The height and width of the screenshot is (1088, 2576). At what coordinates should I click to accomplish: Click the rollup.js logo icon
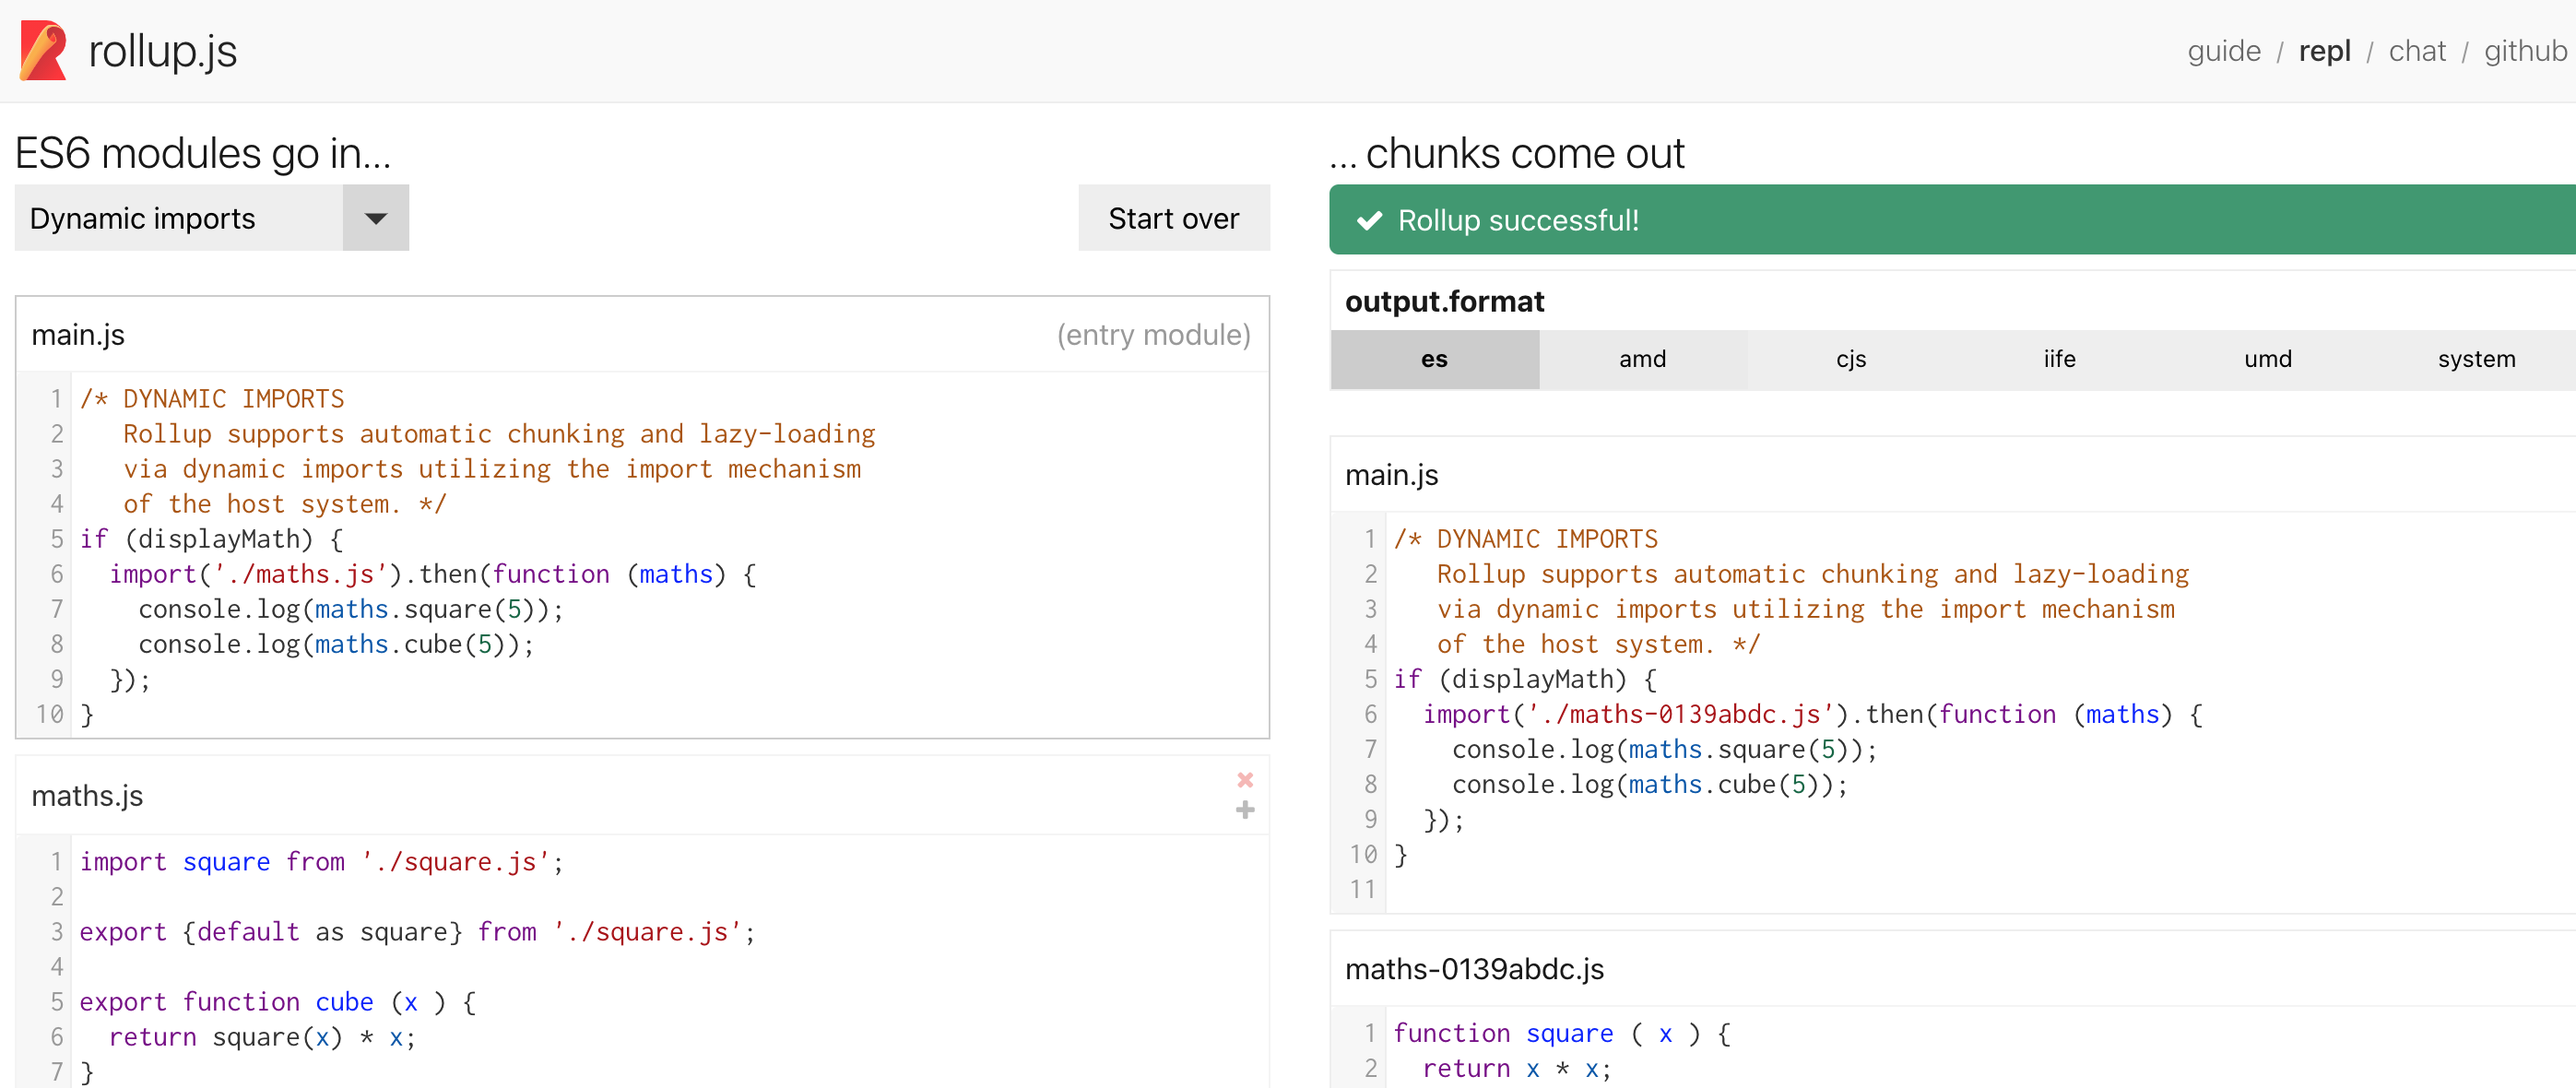(x=43, y=51)
